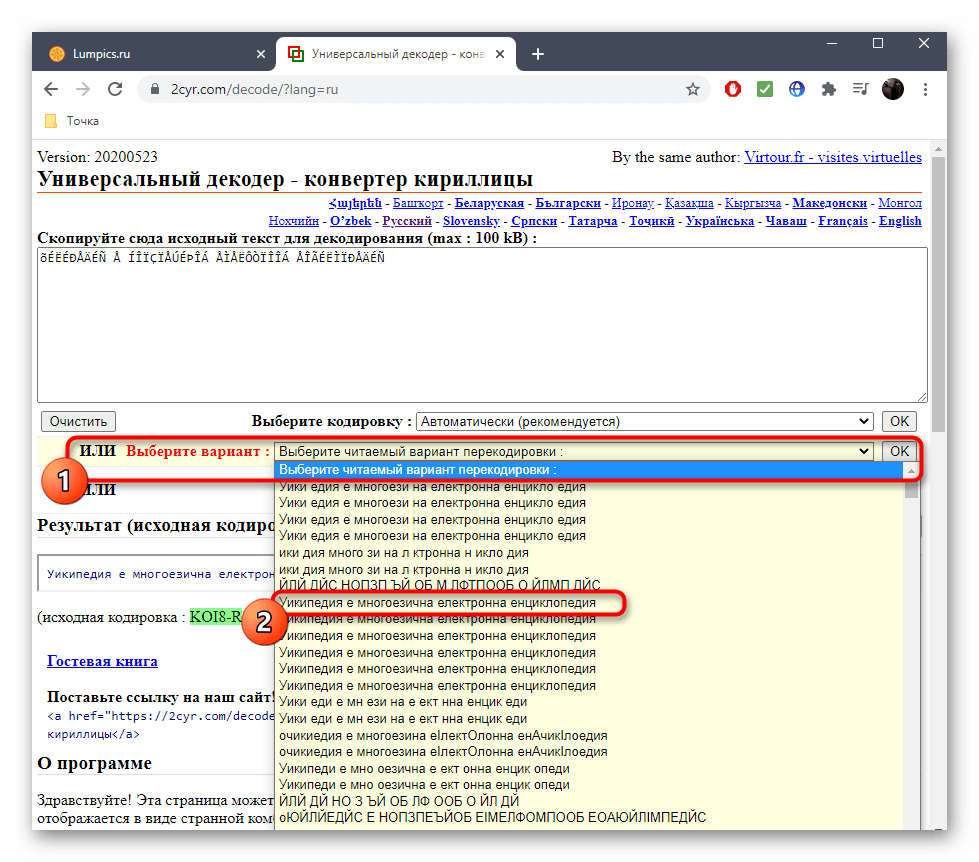Open the media control playlist icon
The height and width of the screenshot is (862, 979).
[860, 89]
